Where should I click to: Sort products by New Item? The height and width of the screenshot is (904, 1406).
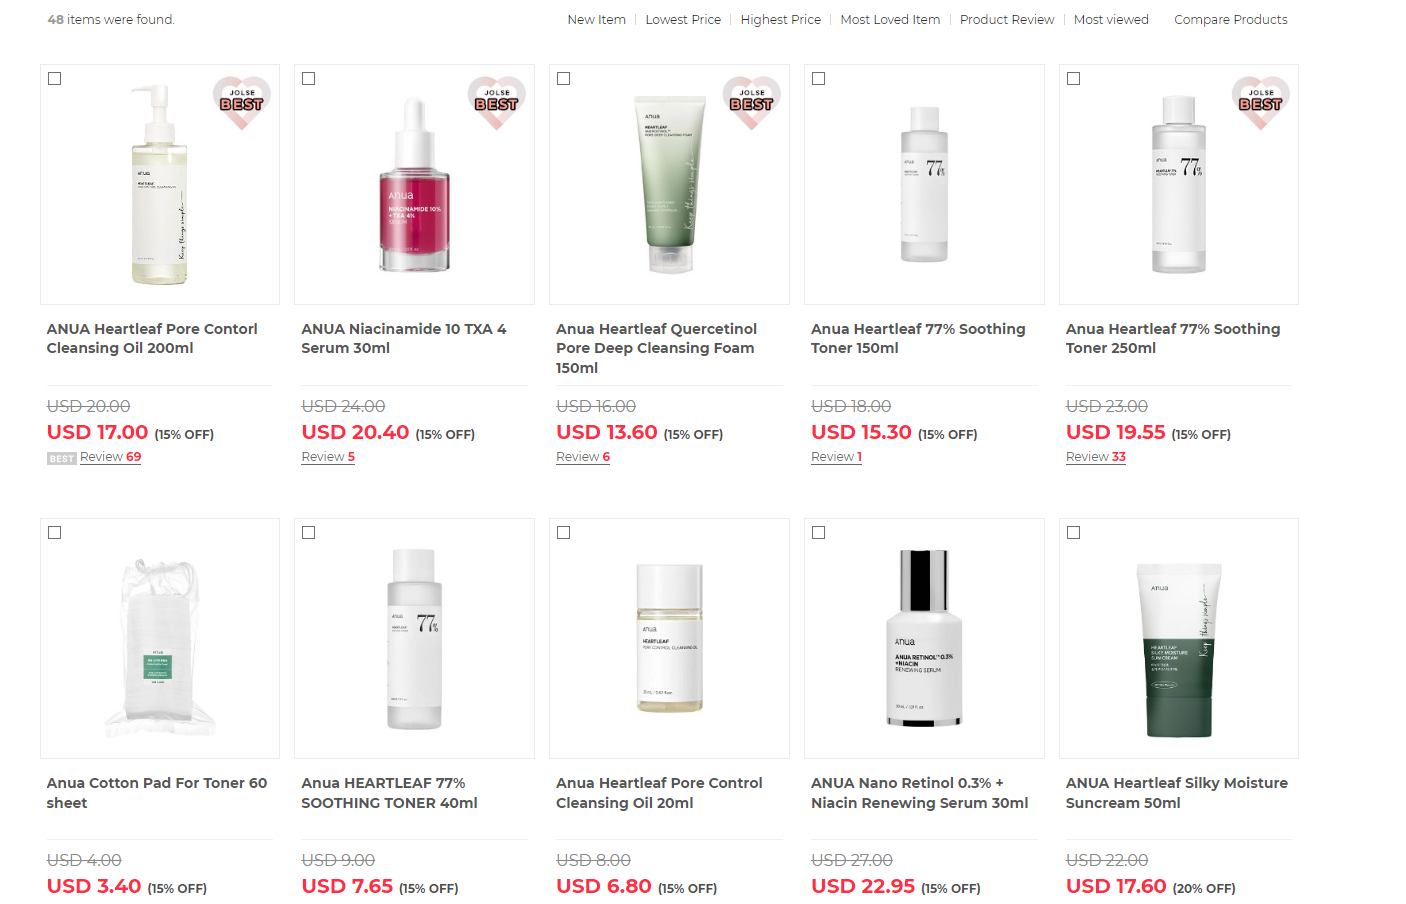pos(596,19)
